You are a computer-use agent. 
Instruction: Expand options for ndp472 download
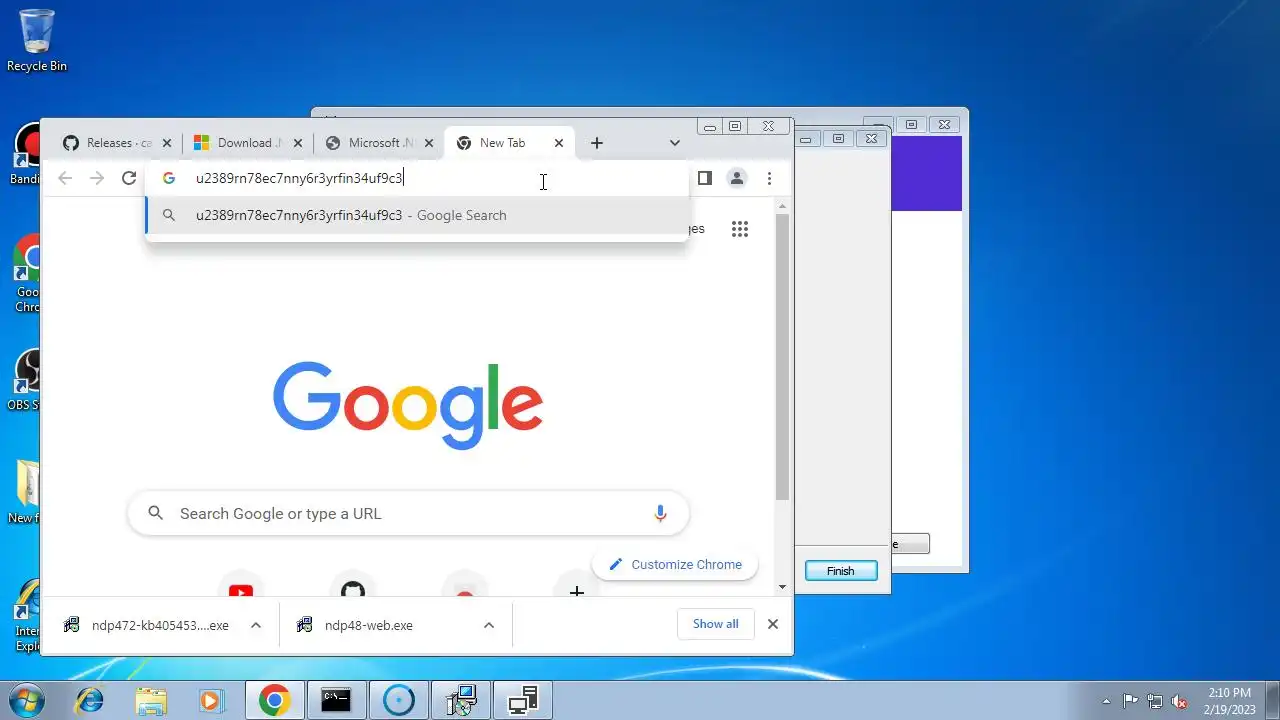click(256, 625)
